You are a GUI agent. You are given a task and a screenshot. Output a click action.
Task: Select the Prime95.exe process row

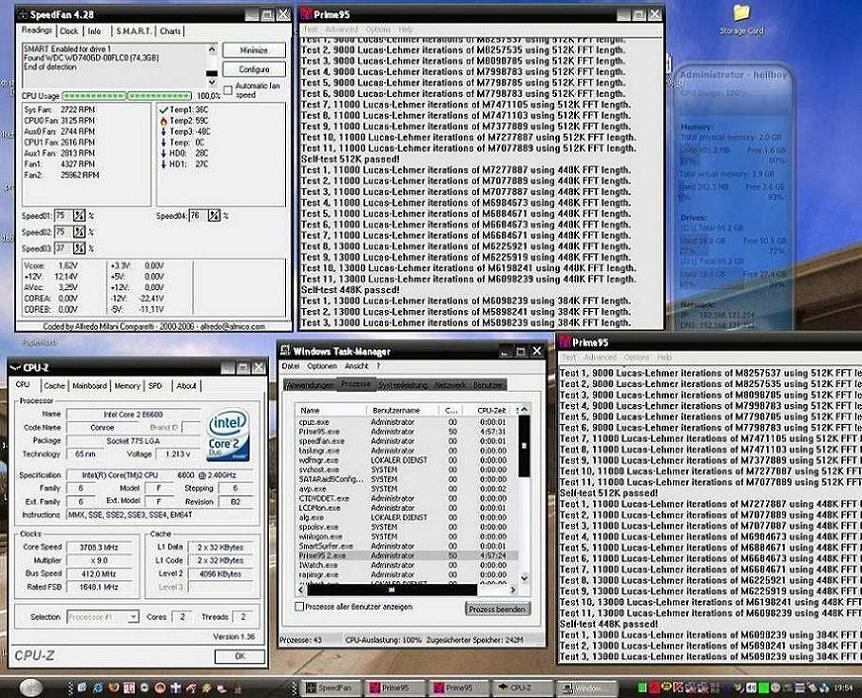tap(407, 431)
